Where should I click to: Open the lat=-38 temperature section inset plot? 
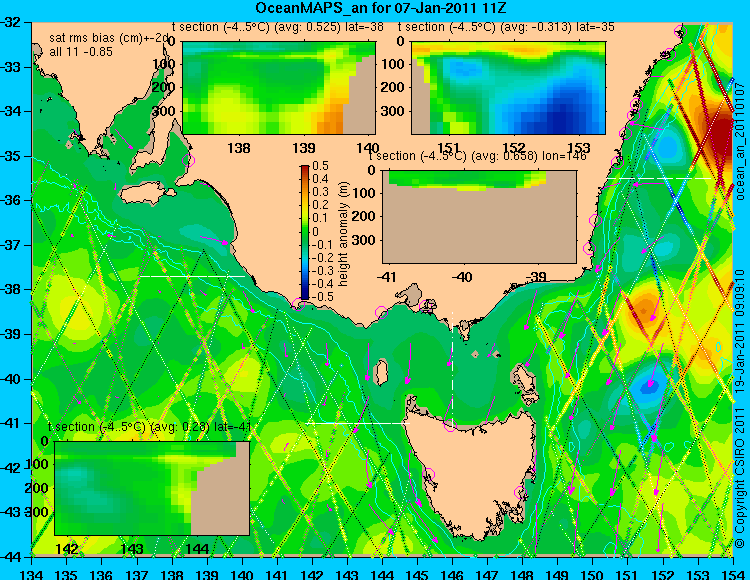coord(279,88)
